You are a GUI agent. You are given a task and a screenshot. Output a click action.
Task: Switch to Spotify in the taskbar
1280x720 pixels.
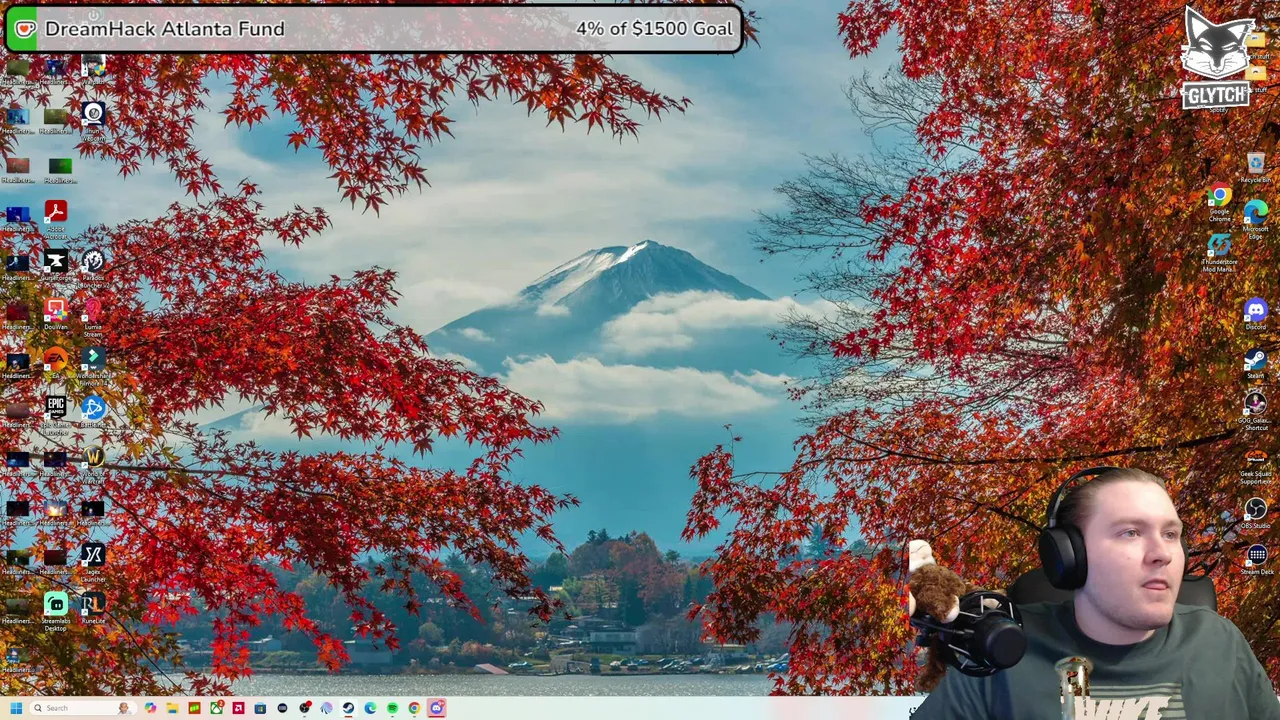tap(392, 708)
